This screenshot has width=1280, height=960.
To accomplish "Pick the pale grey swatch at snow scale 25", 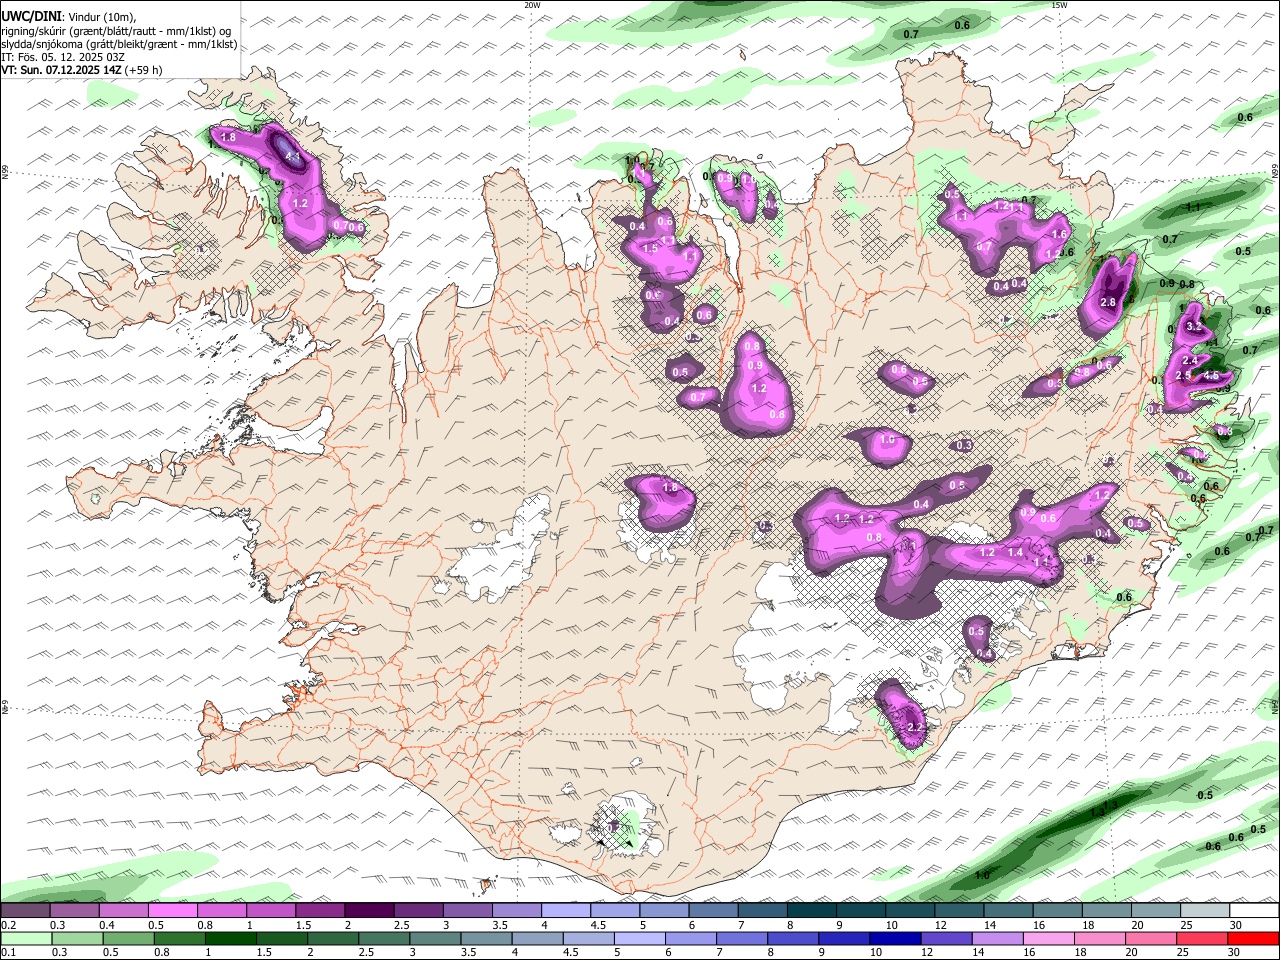I will [x=1205, y=910].
